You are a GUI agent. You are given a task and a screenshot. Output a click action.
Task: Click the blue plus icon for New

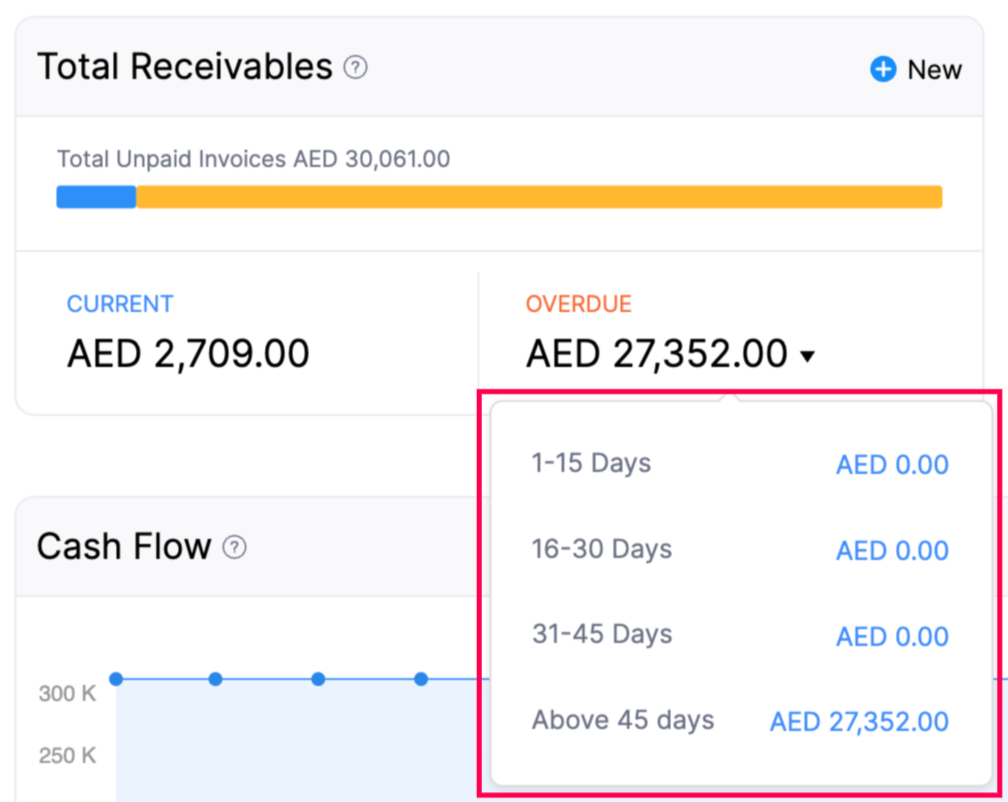(x=882, y=69)
